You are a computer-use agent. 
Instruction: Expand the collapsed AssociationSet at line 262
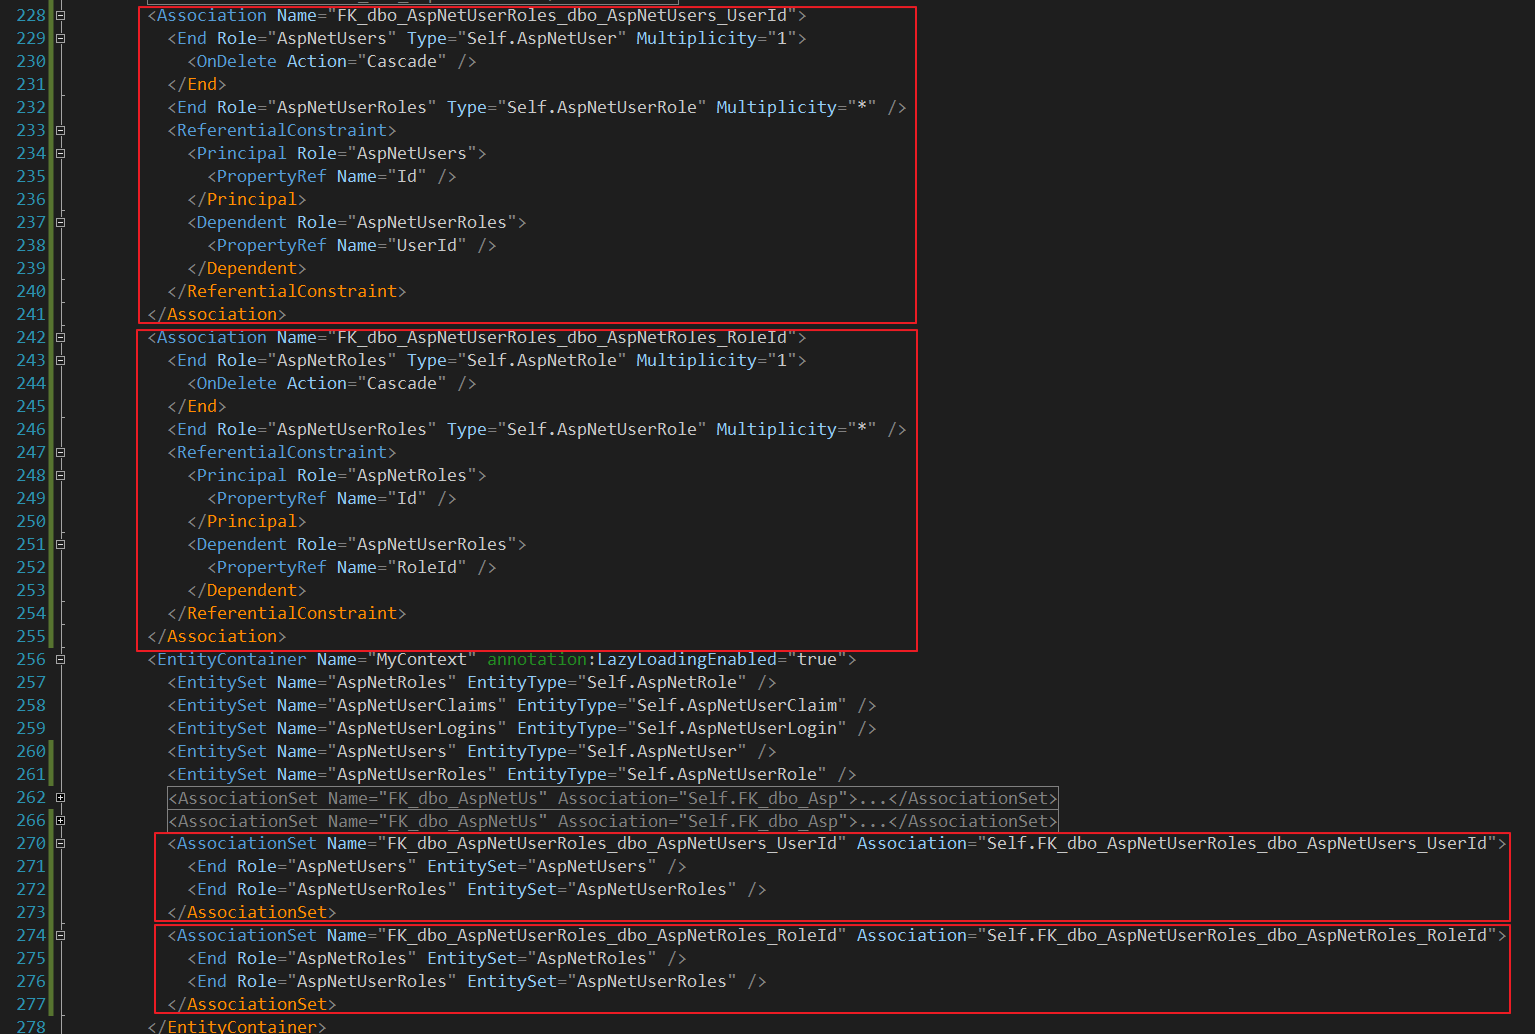[60, 798]
